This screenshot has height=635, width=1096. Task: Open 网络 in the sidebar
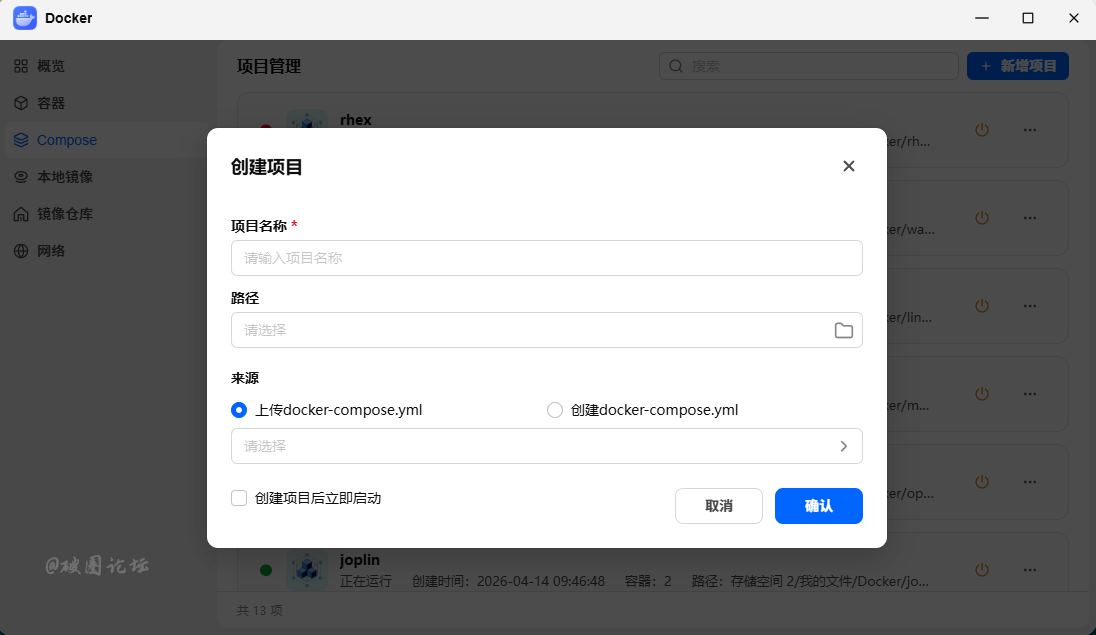click(108, 251)
